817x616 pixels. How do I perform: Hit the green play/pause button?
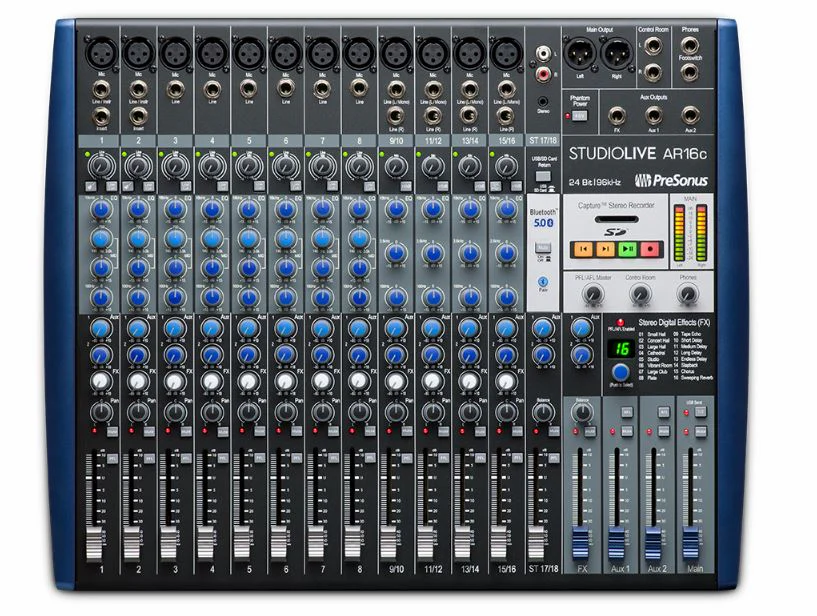tap(628, 249)
